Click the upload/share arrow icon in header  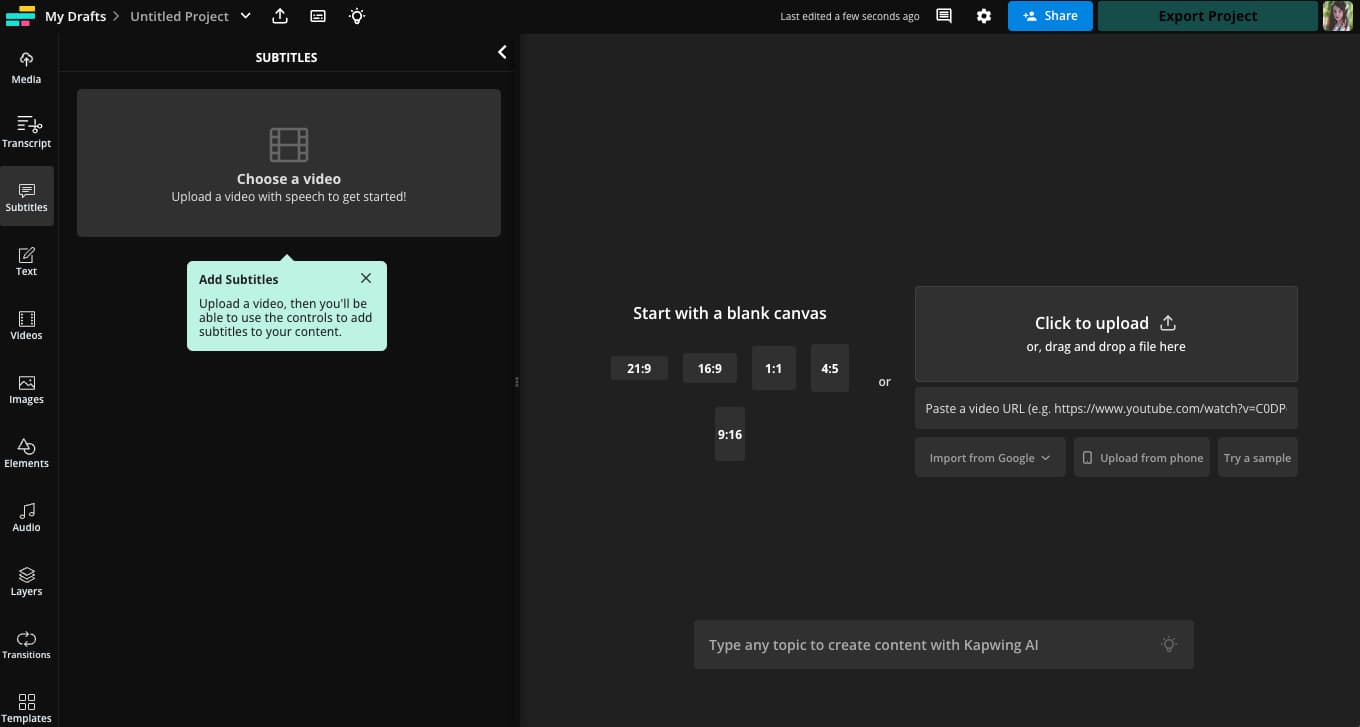280,16
